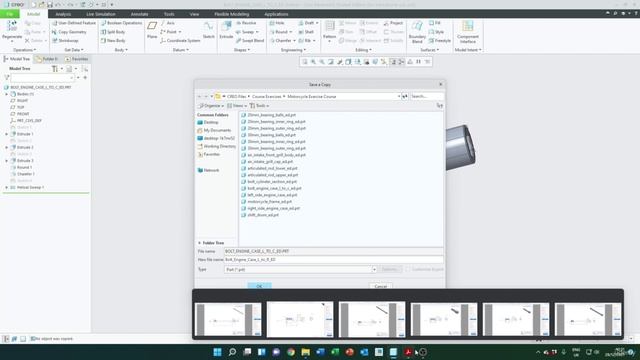Switch to the Analysis tab
This screenshot has height=360, width=640.
click(x=63, y=14)
